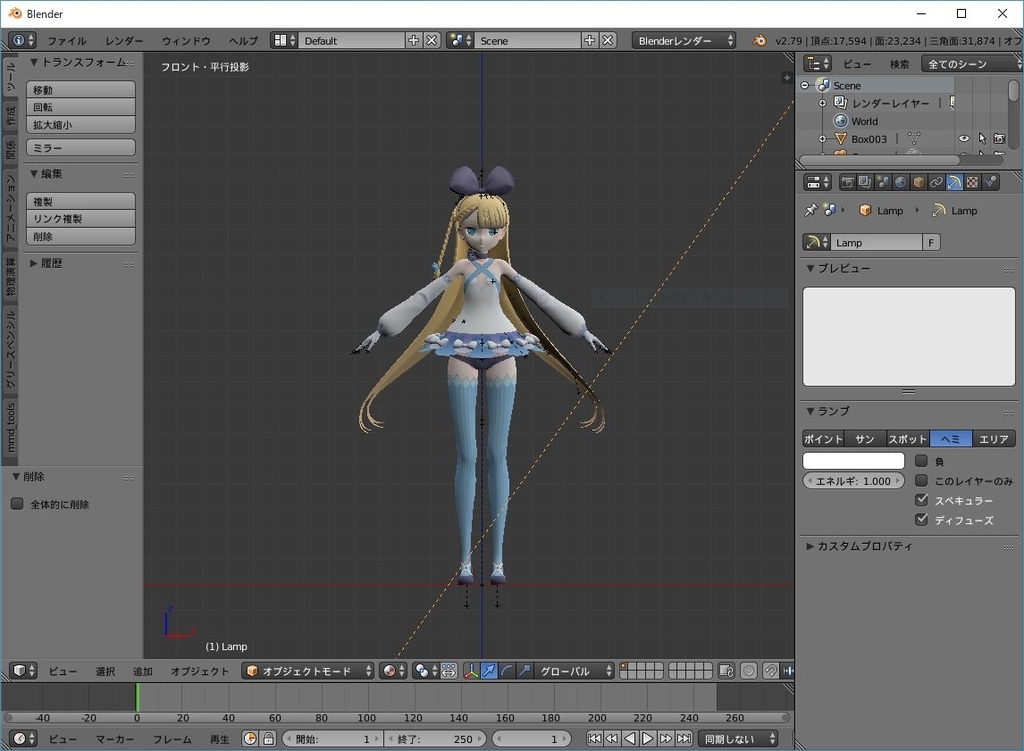Open the Texture properties tab (checker icon)
Viewport: 1024px width, 751px height.
point(972,182)
